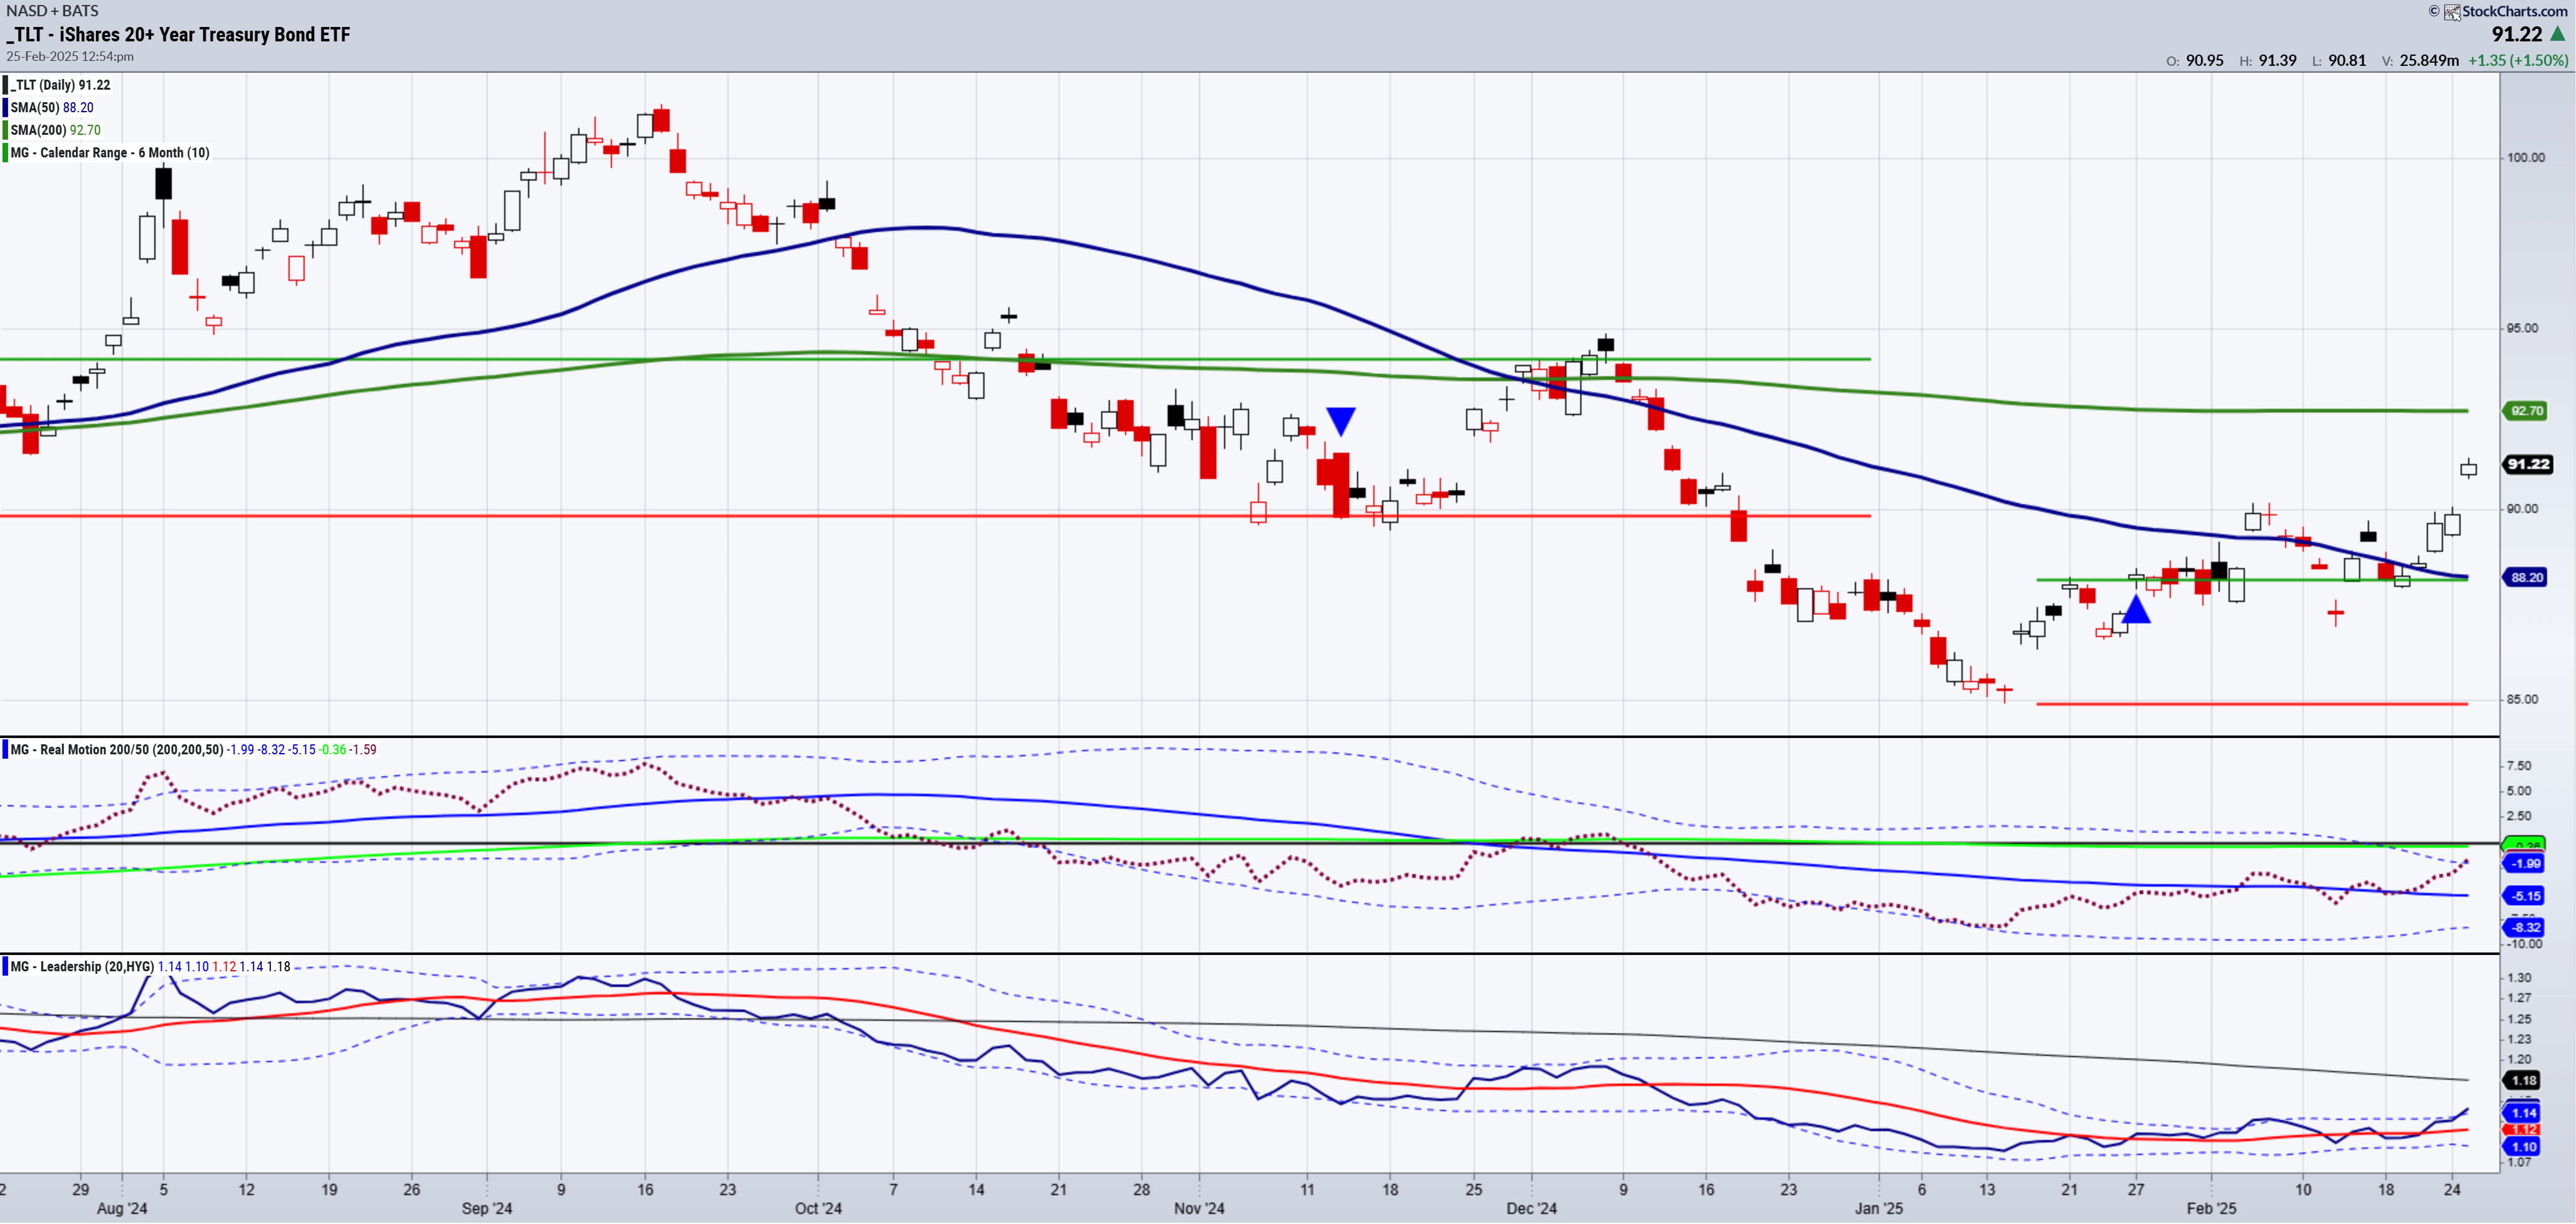
Task: Click the black swatch beside _TLT (Daily)
Action: [5, 85]
